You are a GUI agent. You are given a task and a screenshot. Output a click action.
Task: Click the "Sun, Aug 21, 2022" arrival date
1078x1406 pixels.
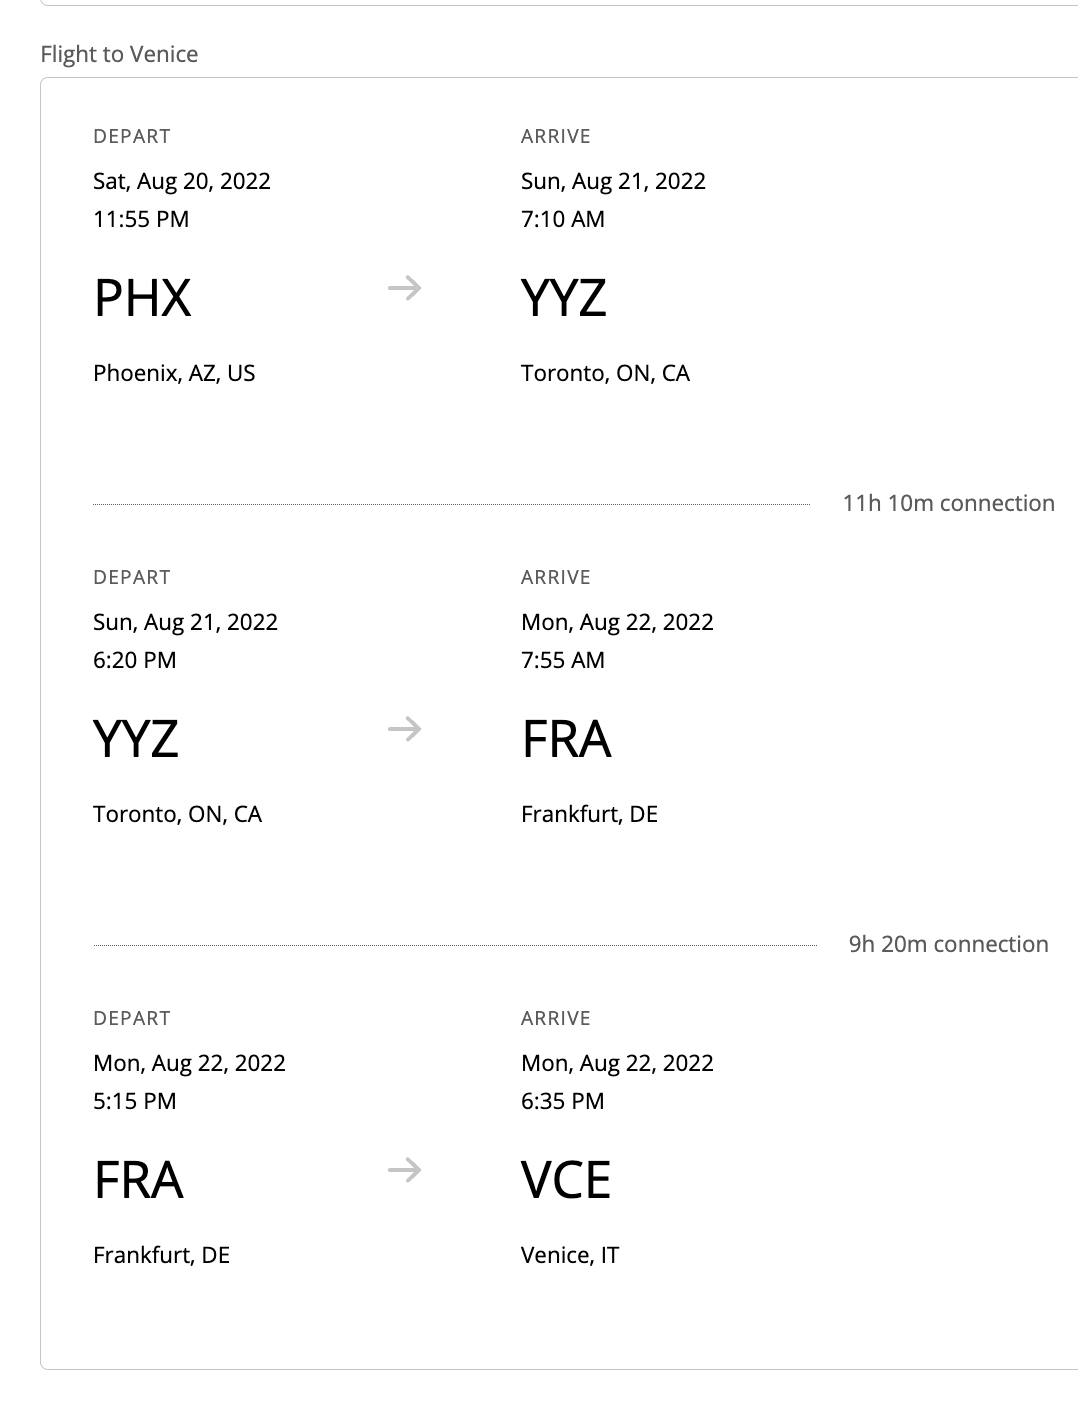613,181
